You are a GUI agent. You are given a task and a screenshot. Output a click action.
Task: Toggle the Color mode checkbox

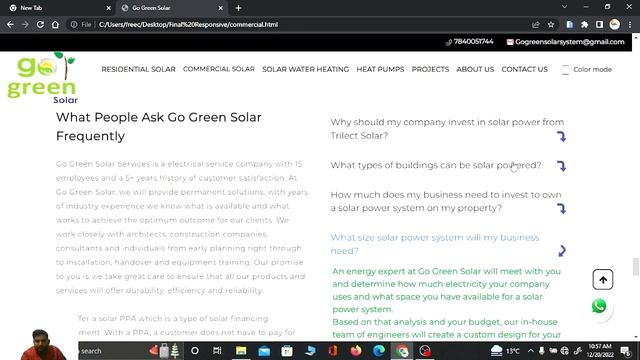click(565, 70)
